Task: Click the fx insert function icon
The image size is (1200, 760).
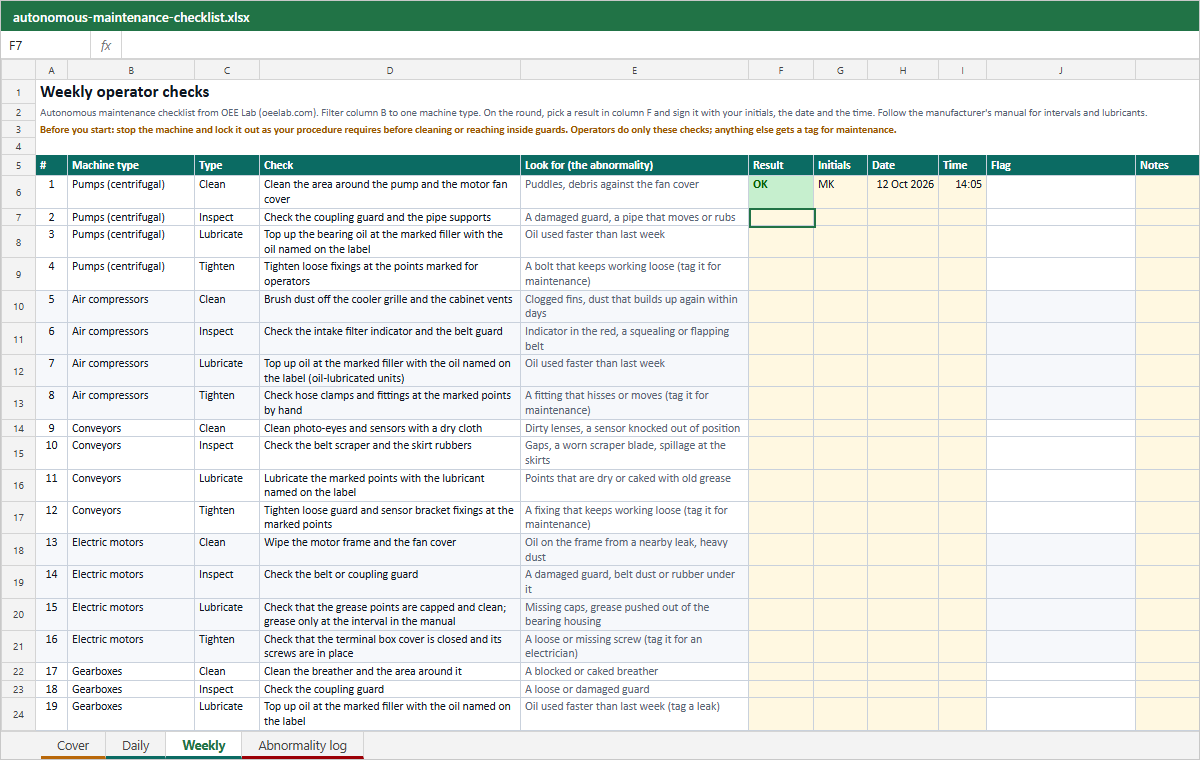Action: [x=106, y=46]
